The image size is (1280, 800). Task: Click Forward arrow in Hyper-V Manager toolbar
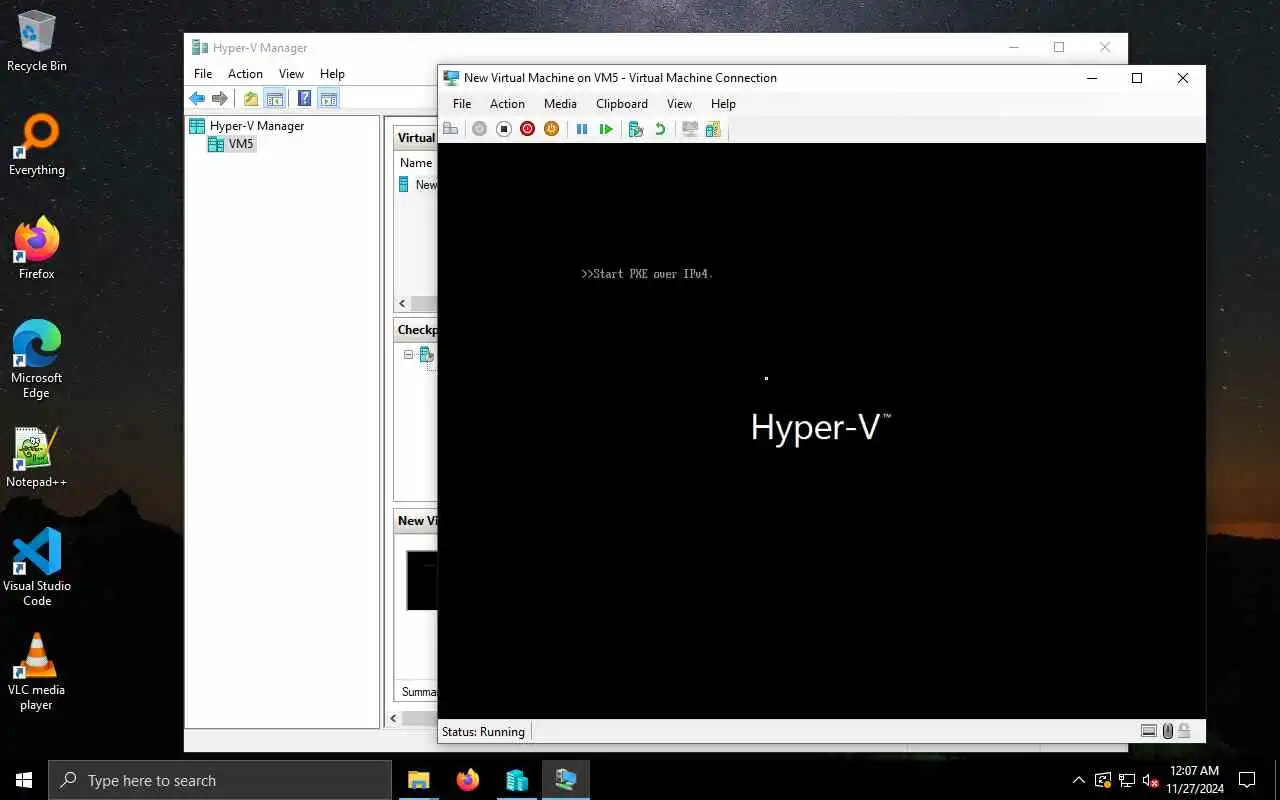pos(220,98)
